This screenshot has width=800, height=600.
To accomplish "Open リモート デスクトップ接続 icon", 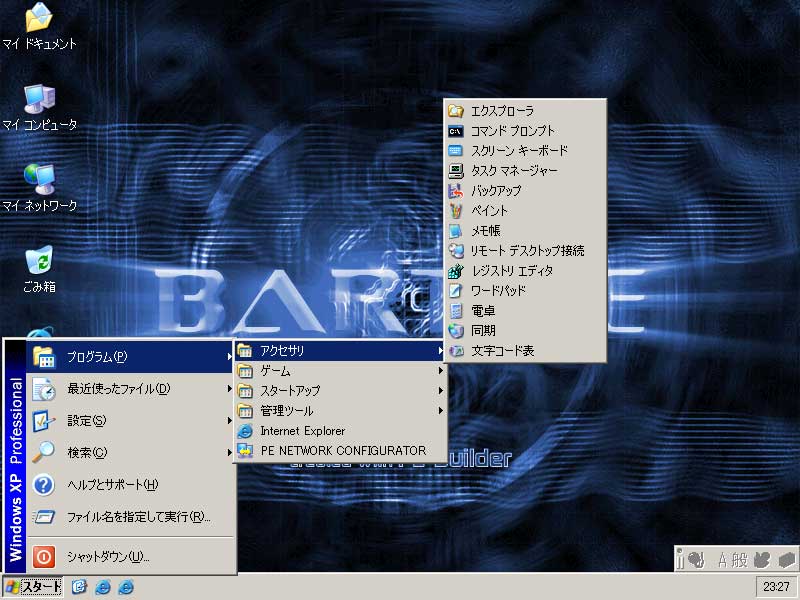I will [x=456, y=251].
